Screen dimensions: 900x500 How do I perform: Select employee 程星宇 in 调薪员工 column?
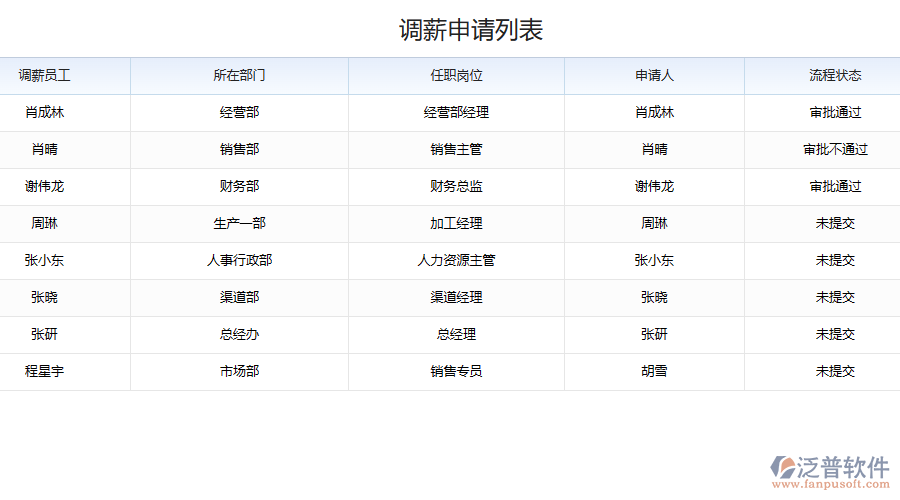44,371
